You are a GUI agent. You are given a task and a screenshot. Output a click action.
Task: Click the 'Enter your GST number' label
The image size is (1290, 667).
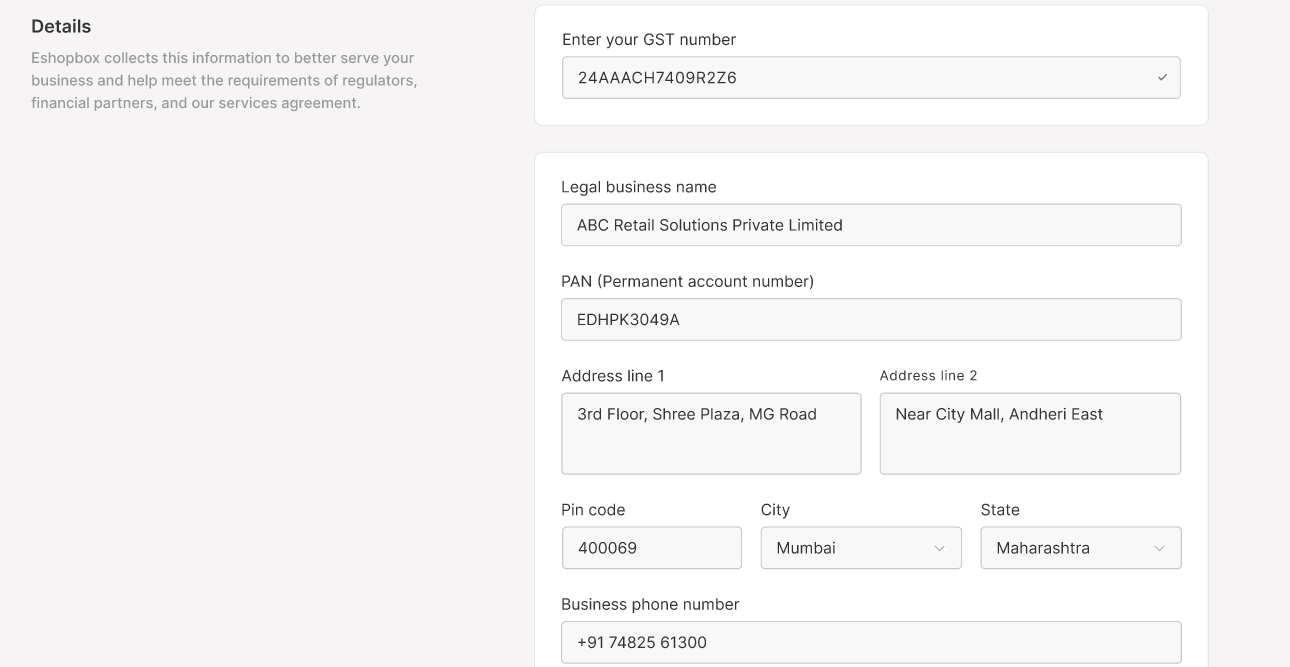(x=648, y=40)
